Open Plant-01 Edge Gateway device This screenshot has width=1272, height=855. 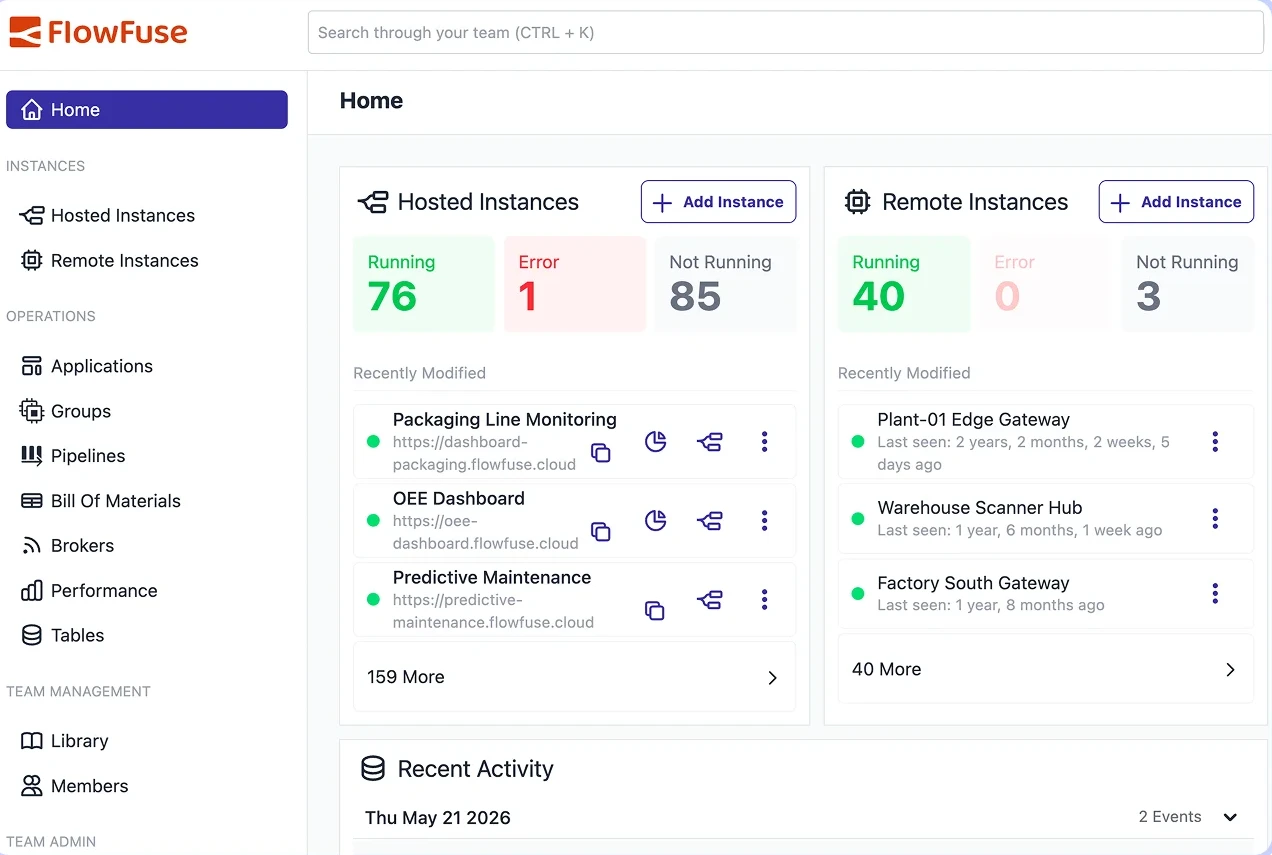coord(973,420)
